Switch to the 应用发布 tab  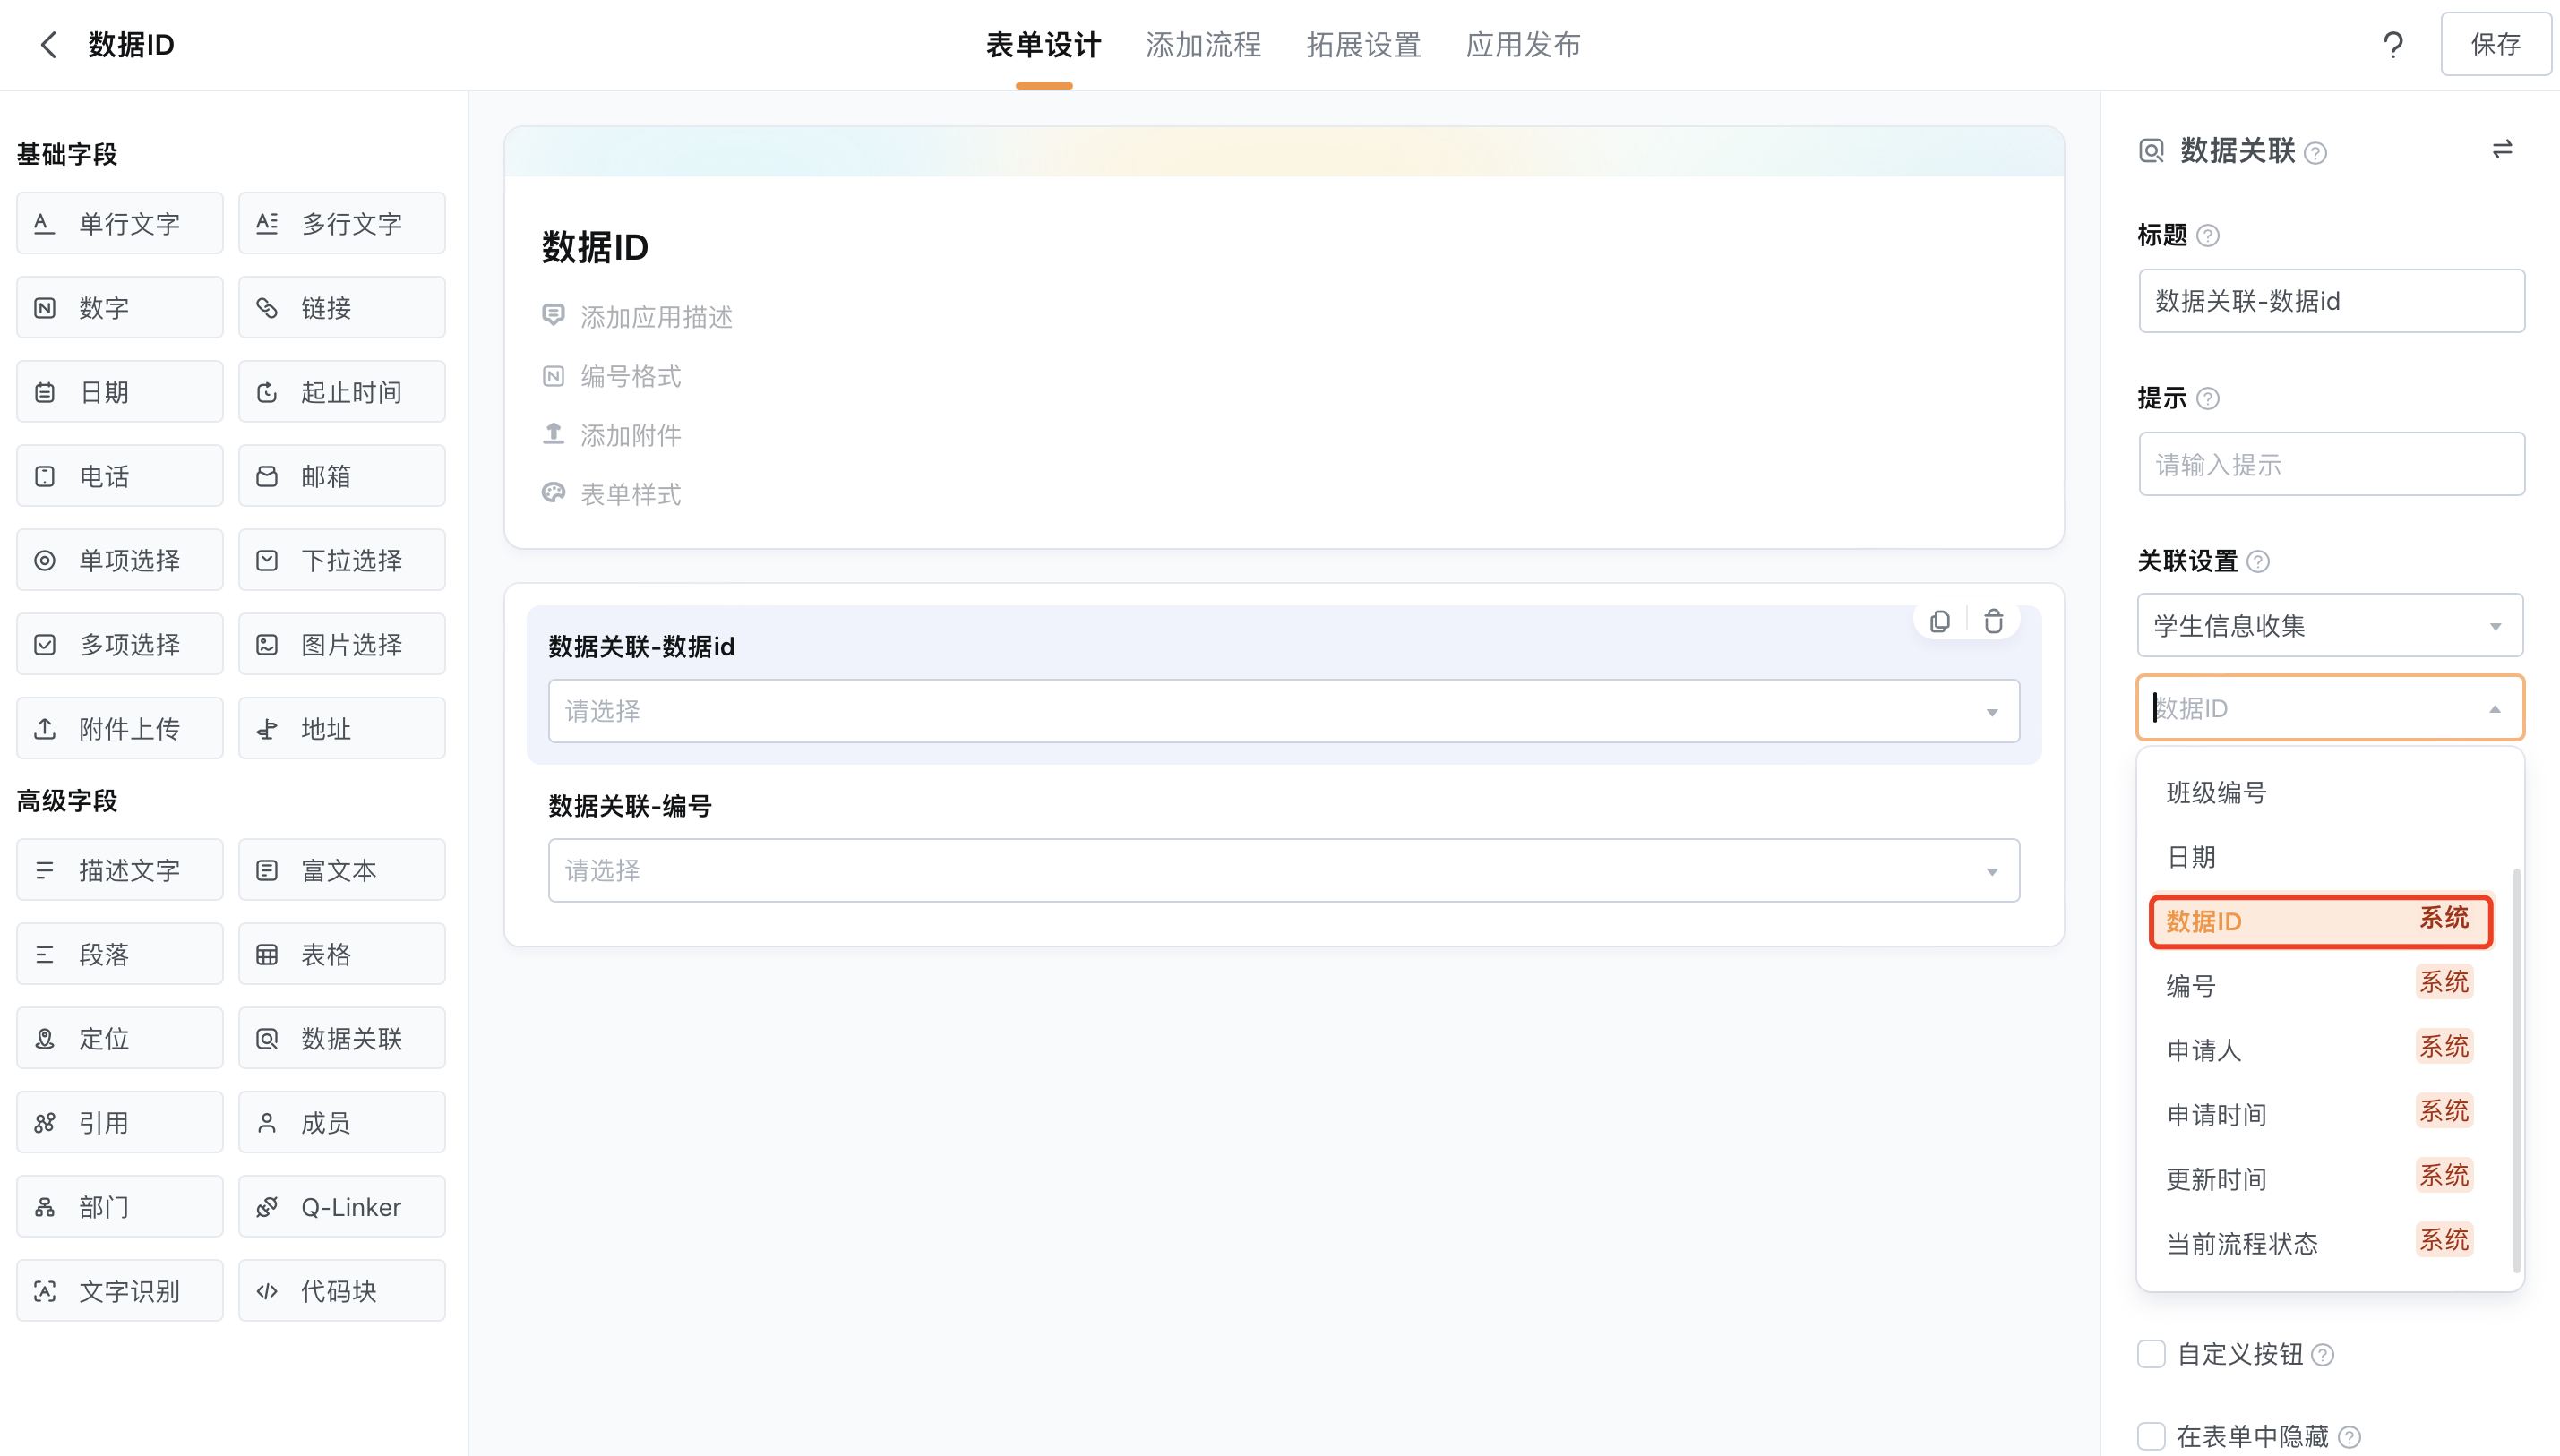1523,45
